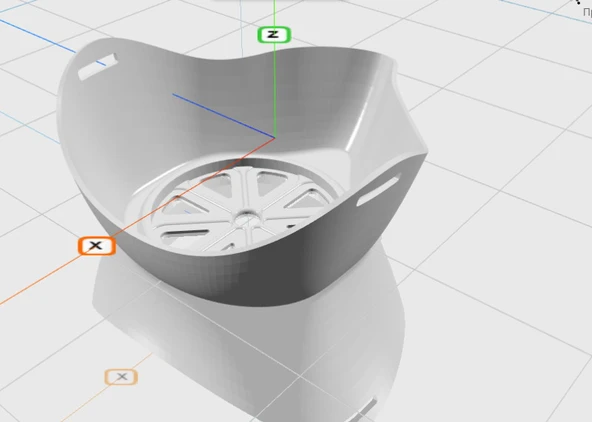Select the pointed right corner of bowl rim
The height and width of the screenshot is (422, 592).
(424, 151)
